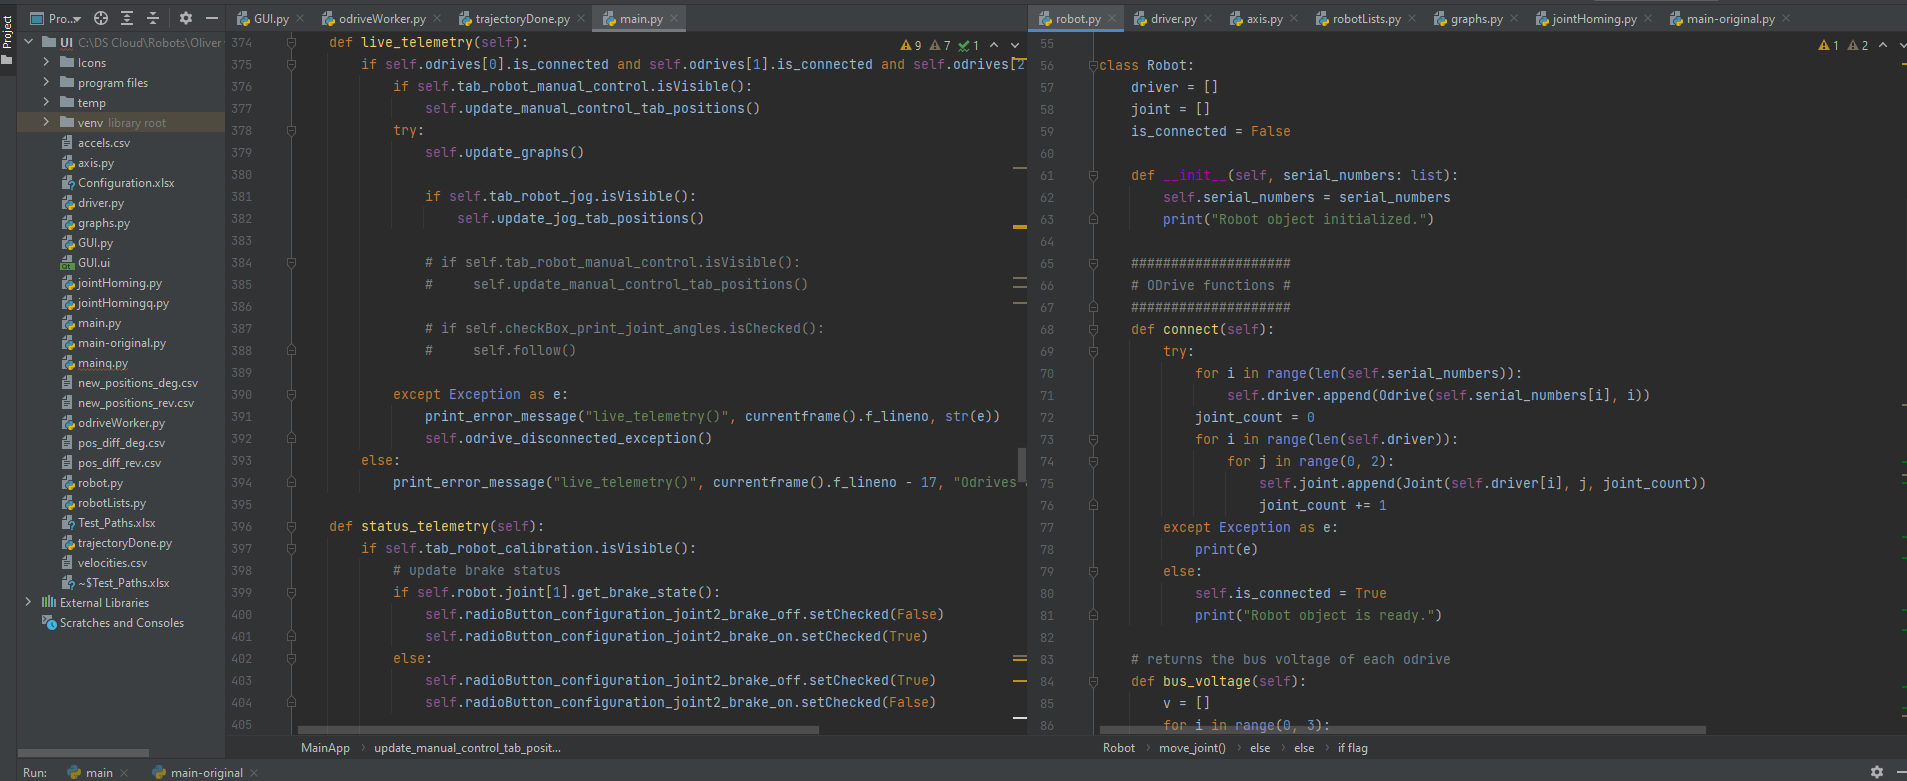Go to next highlighted error in main.py
1907x781 pixels.
tap(1015, 45)
